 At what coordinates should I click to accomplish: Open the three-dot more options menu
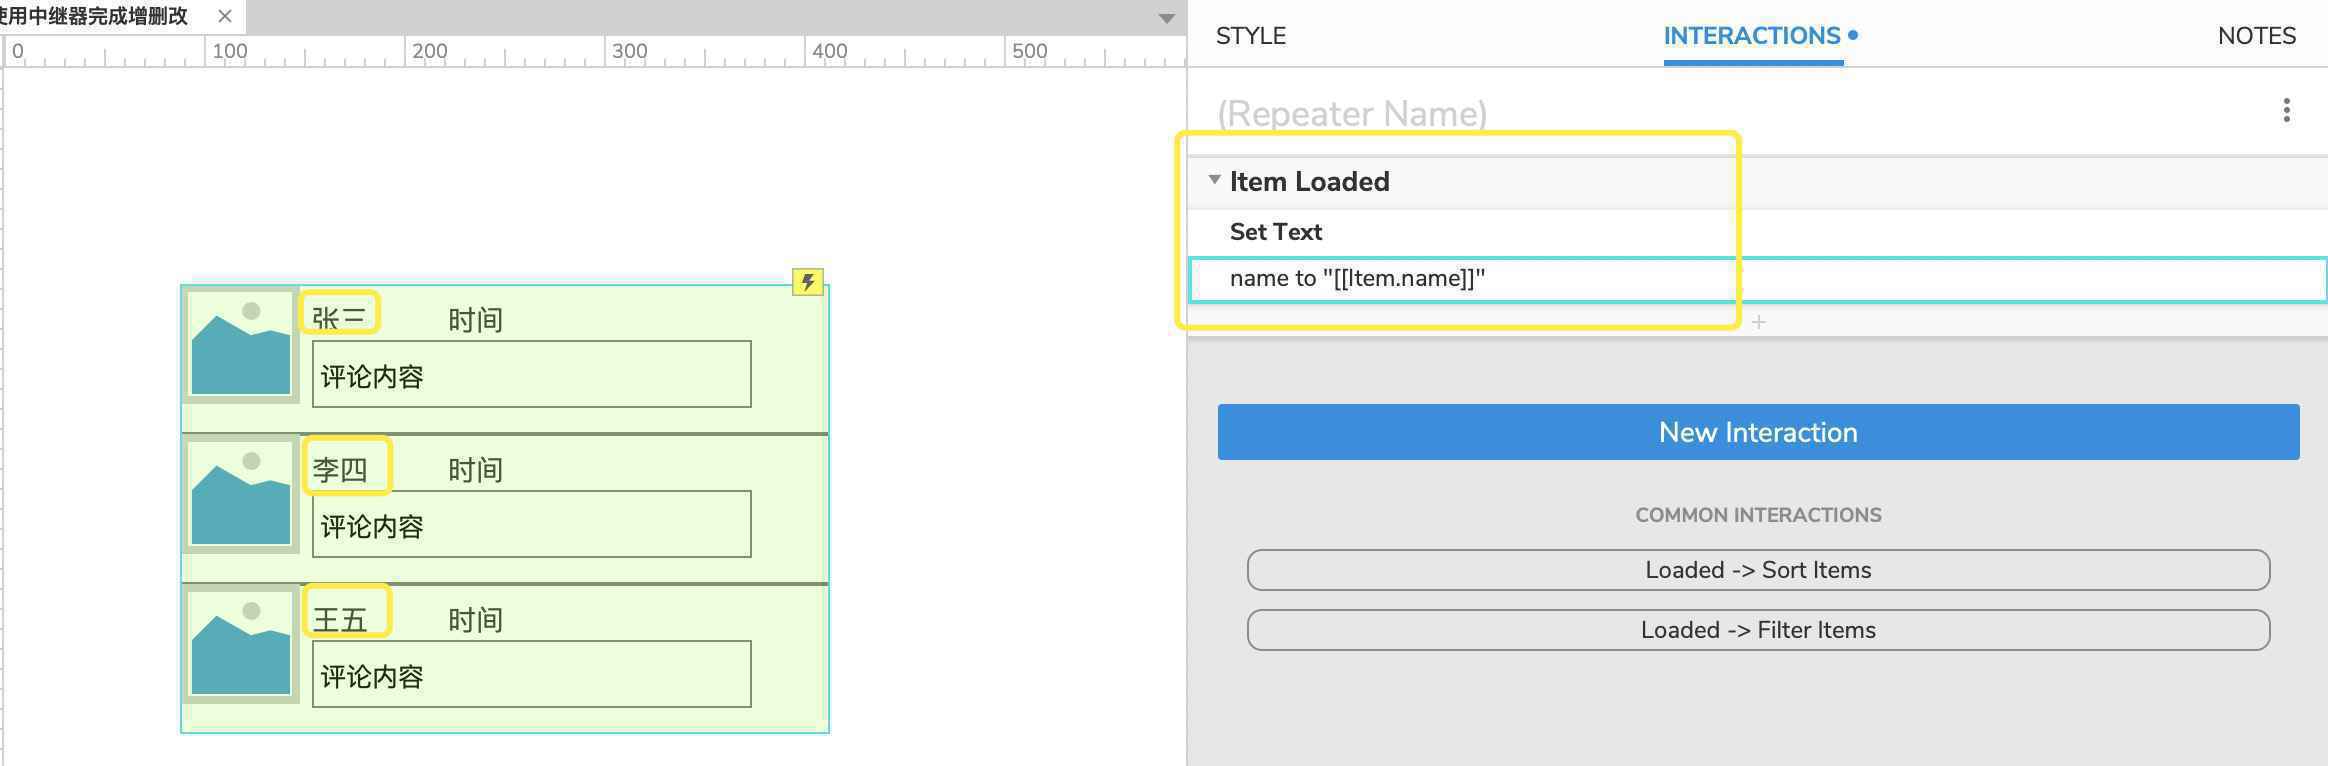[2286, 110]
